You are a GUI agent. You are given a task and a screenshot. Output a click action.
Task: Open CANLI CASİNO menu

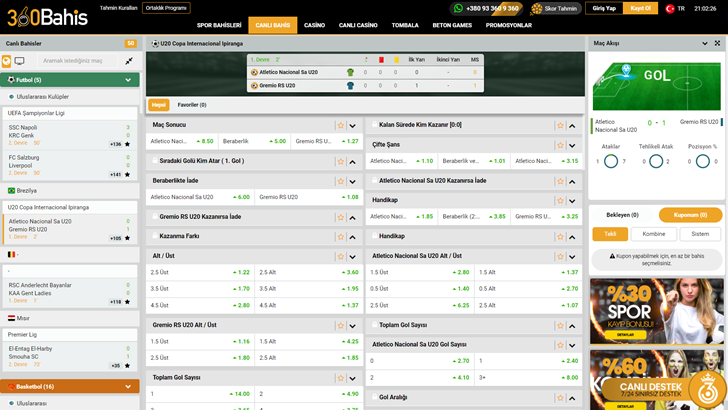click(x=358, y=25)
